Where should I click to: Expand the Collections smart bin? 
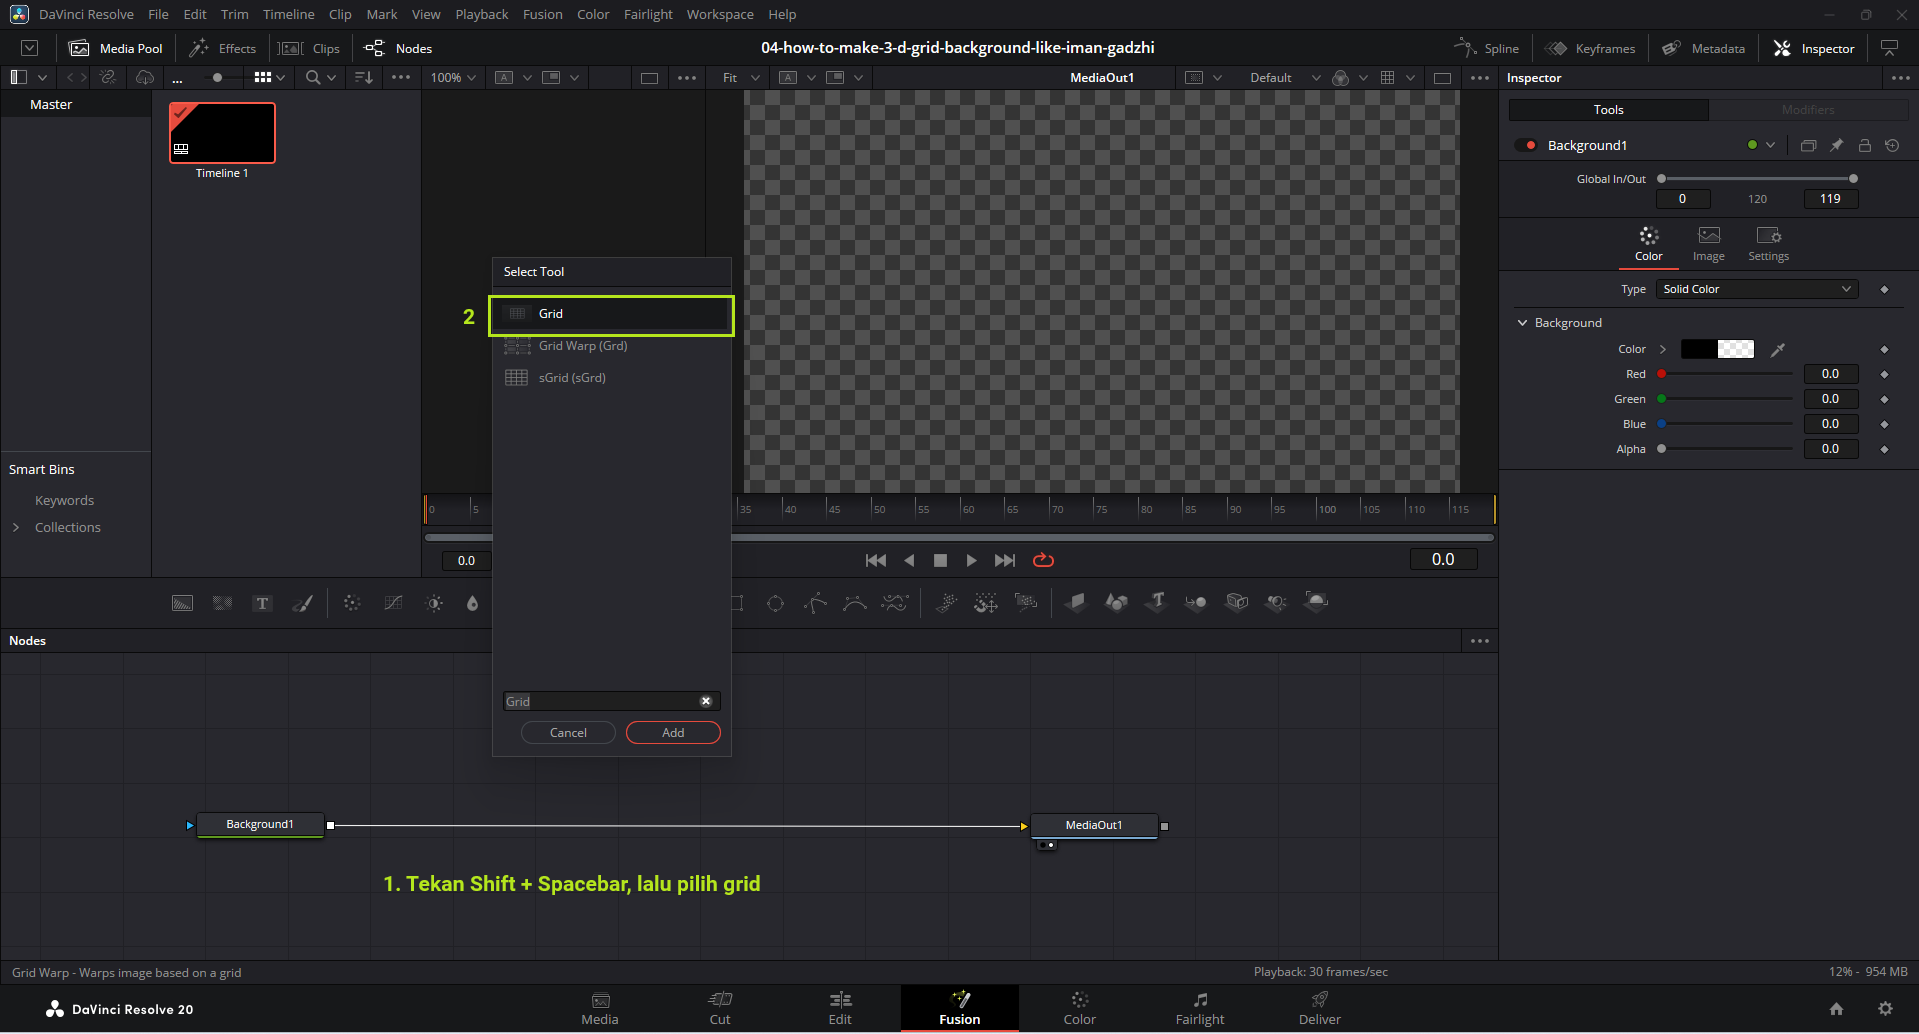[x=16, y=527]
